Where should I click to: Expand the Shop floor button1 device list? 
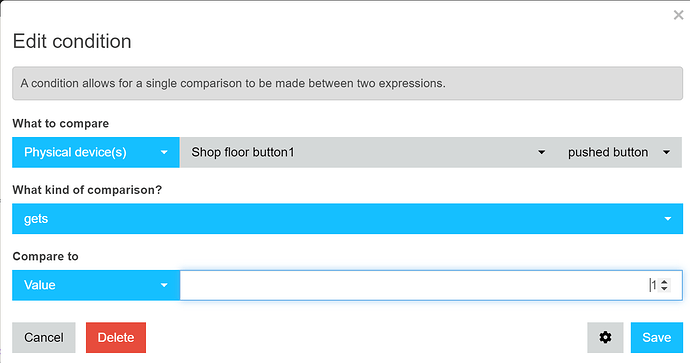tap(368, 152)
